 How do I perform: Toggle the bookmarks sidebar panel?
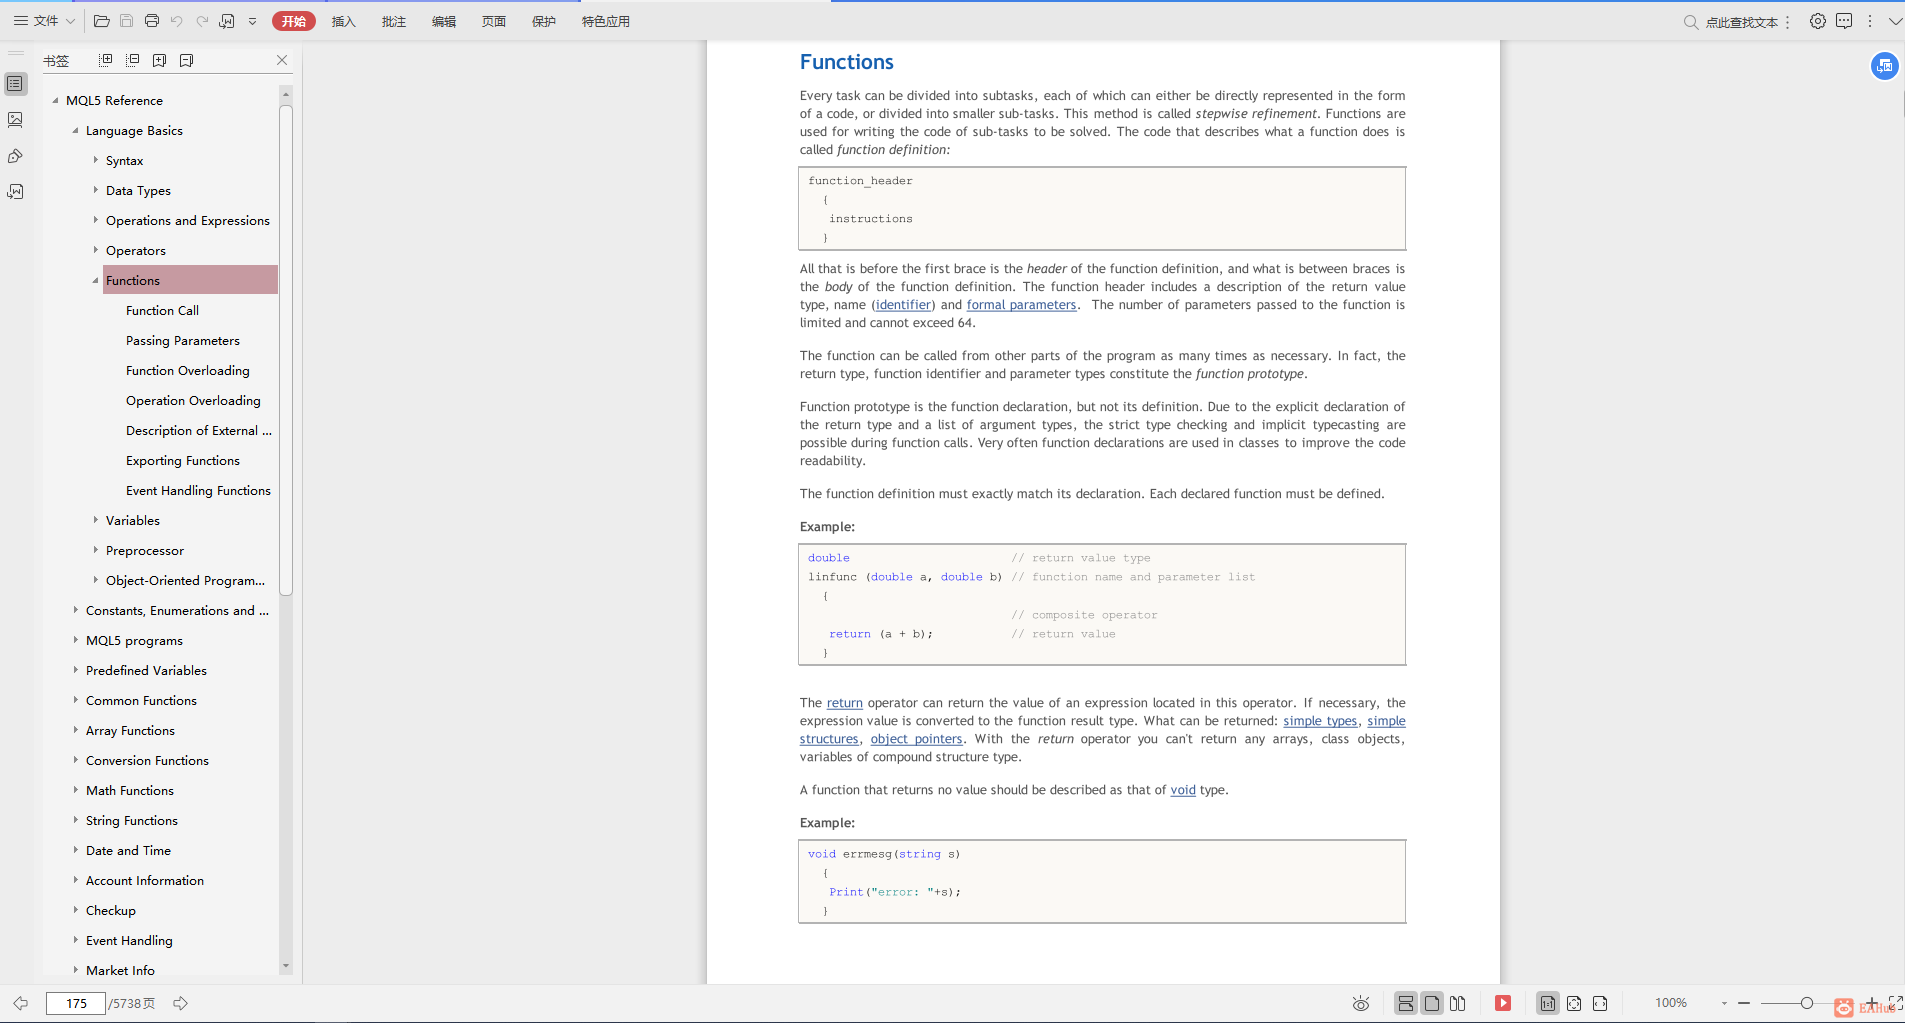tap(15, 84)
